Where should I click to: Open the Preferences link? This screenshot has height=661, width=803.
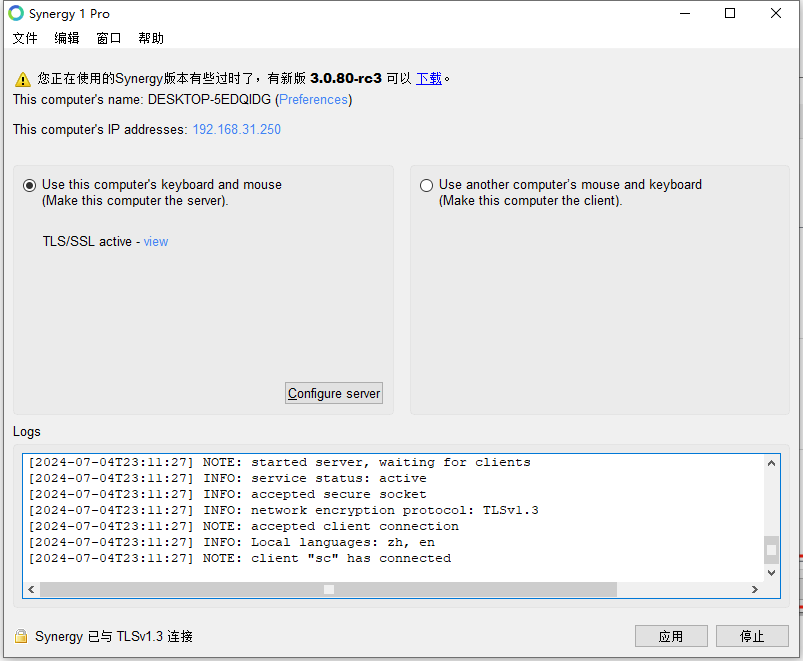(x=313, y=99)
